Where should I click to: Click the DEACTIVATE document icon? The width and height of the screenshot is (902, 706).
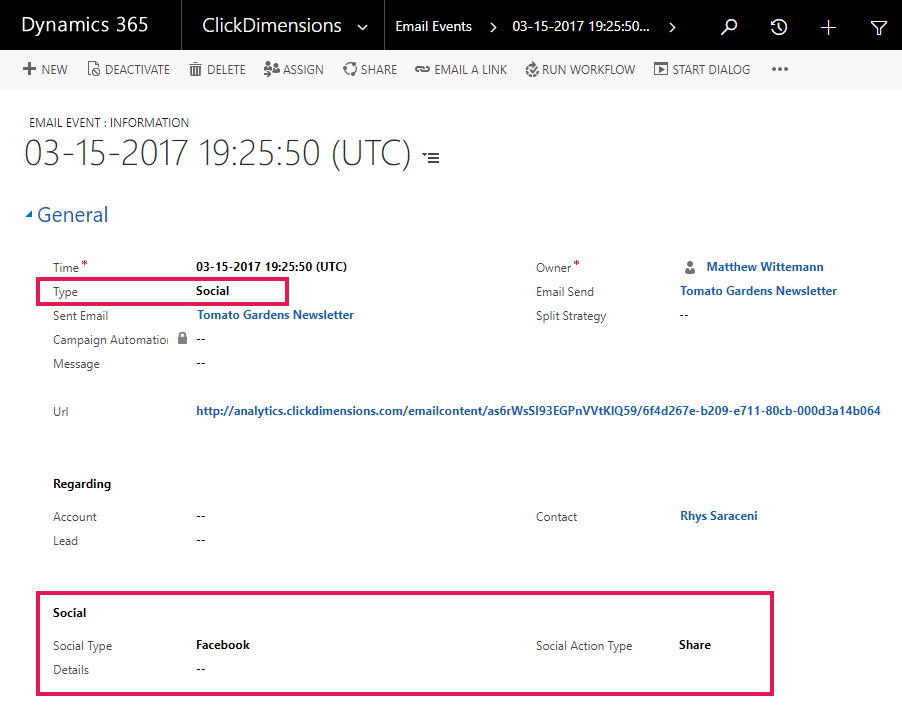93,69
